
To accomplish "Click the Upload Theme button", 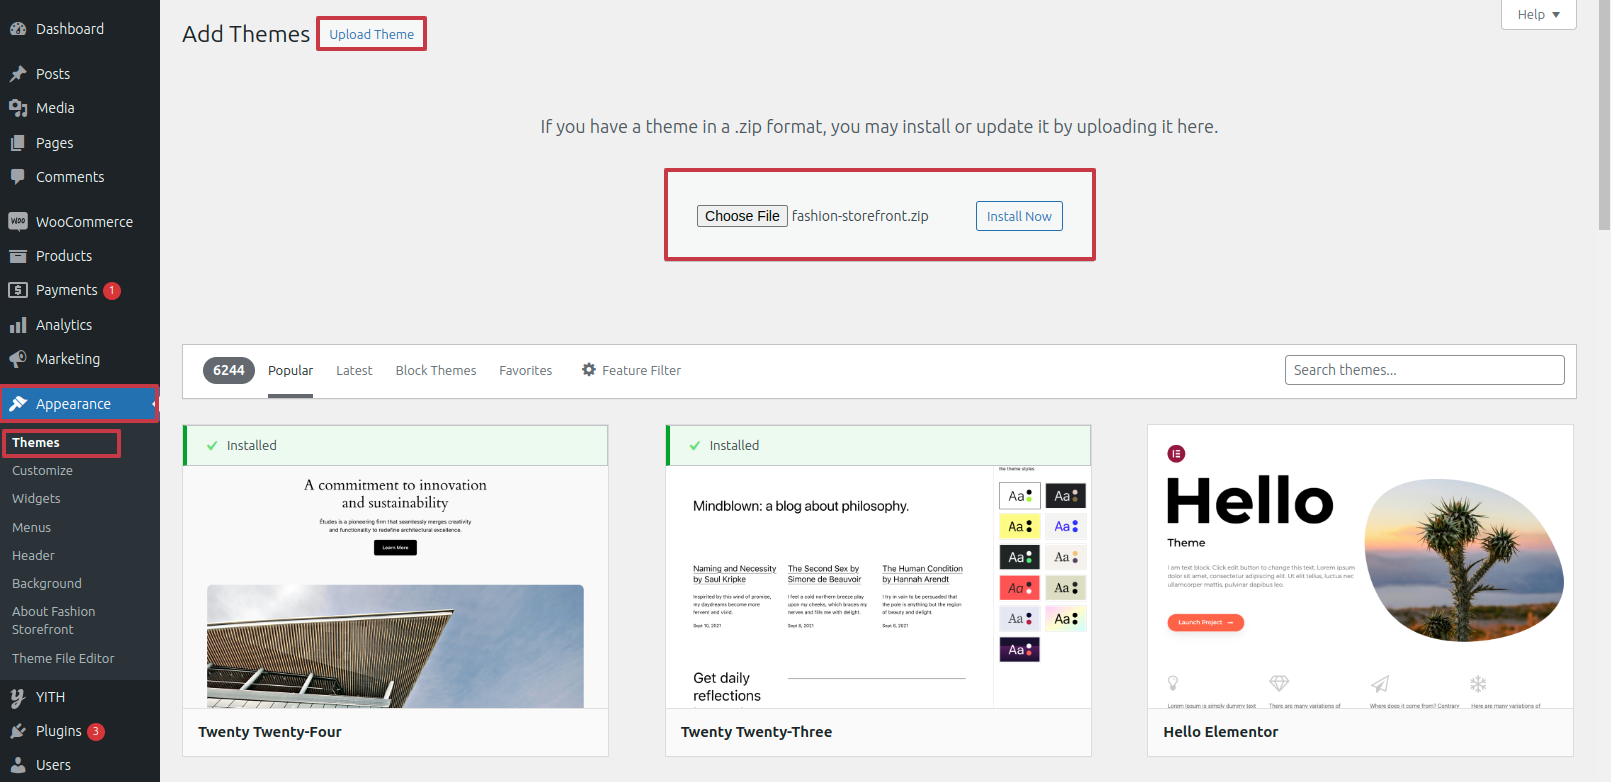I will tap(372, 34).
